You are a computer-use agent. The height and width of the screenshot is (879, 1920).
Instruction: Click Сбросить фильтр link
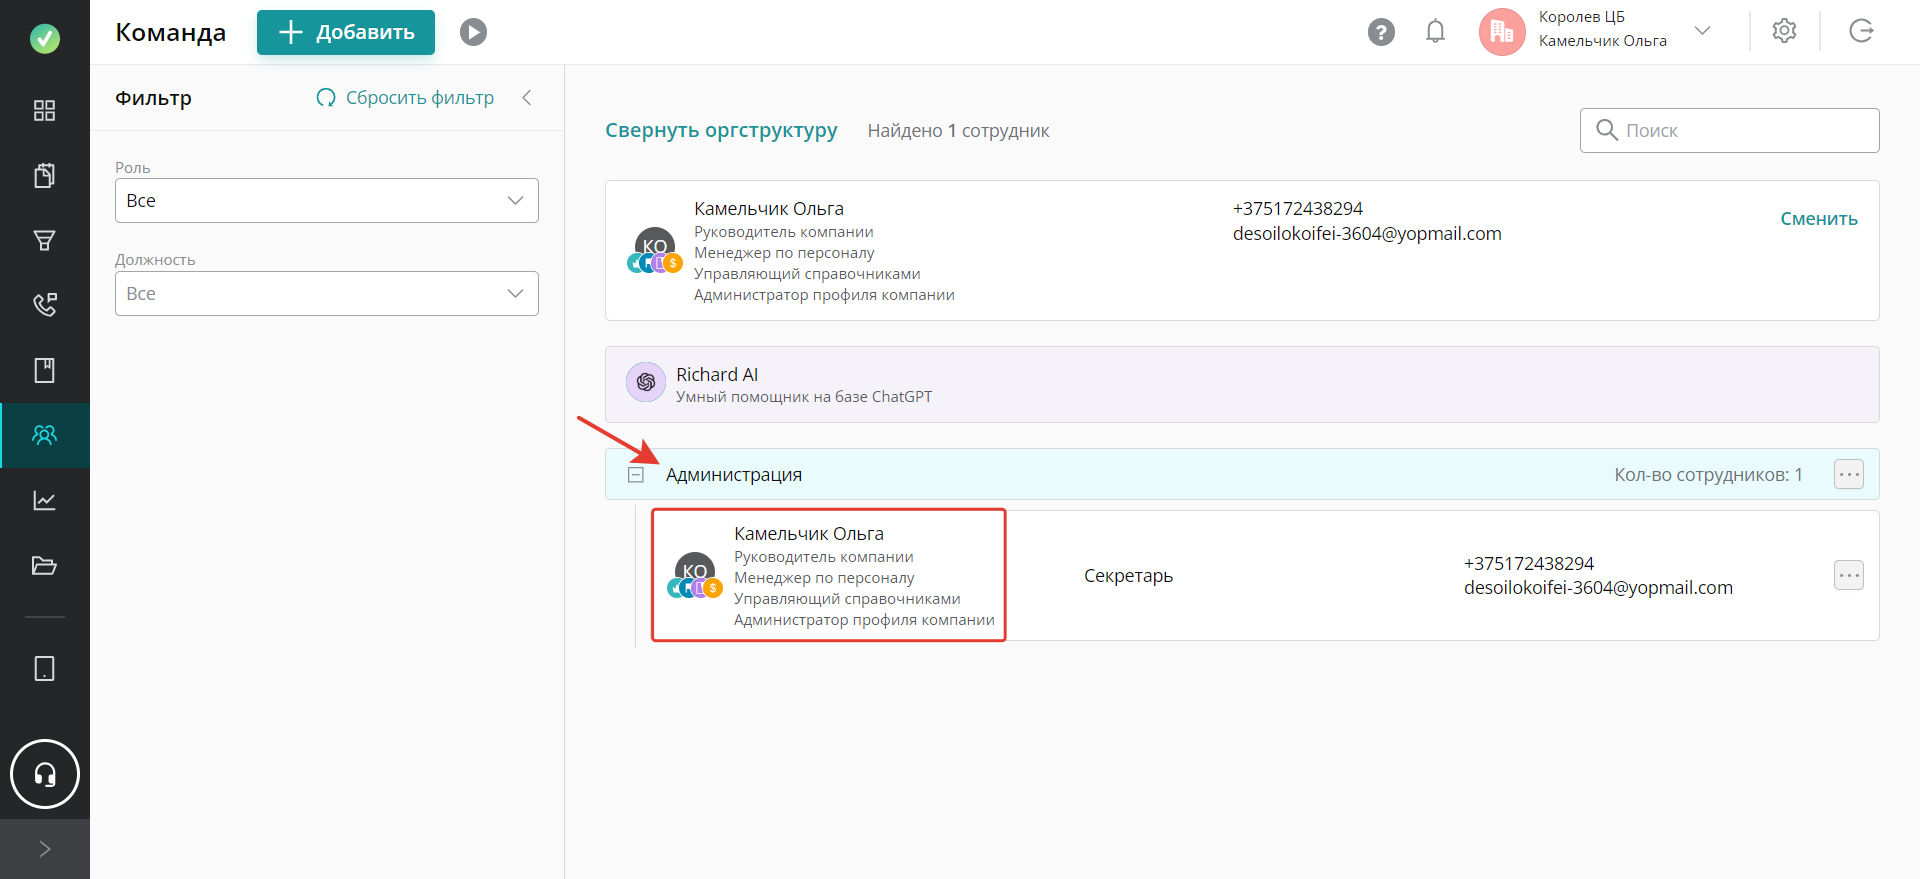[405, 97]
